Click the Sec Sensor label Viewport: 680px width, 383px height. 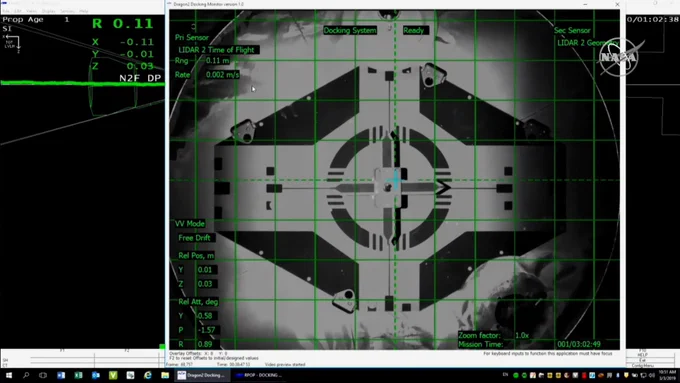pos(572,30)
